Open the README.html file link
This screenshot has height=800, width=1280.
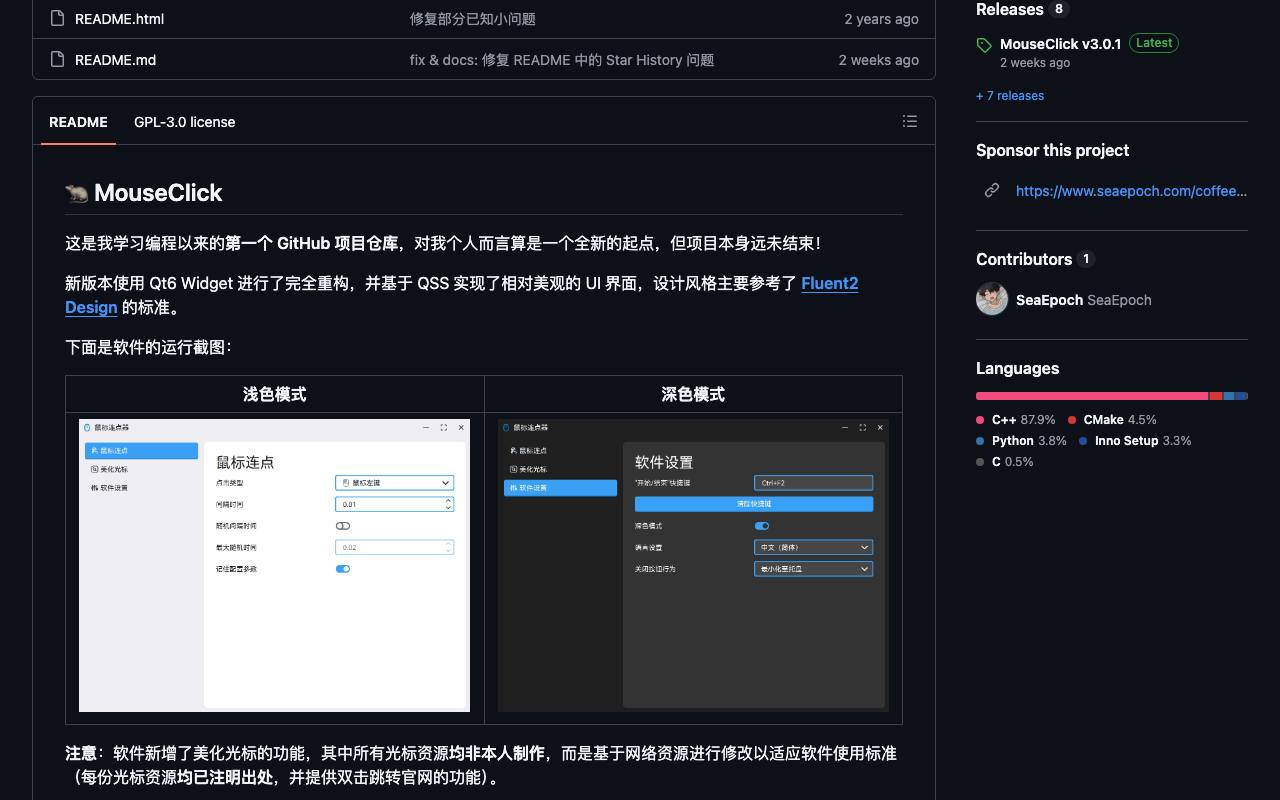click(x=119, y=19)
